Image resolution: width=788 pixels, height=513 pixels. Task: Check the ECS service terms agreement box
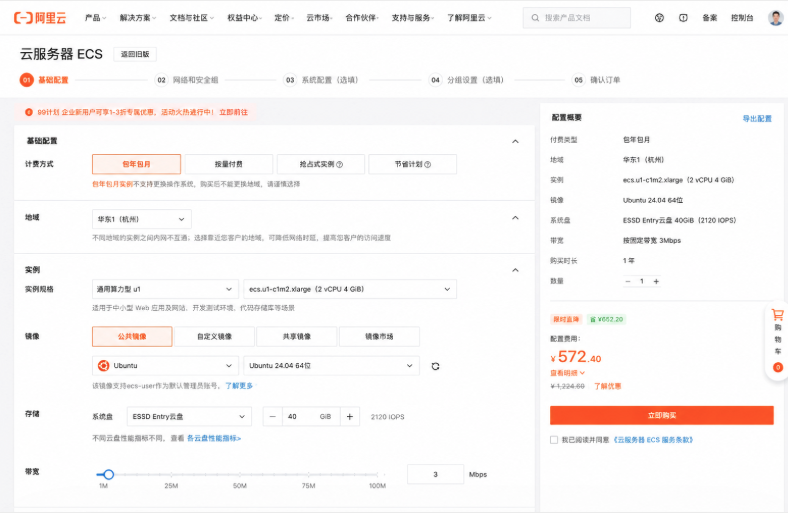click(x=554, y=440)
